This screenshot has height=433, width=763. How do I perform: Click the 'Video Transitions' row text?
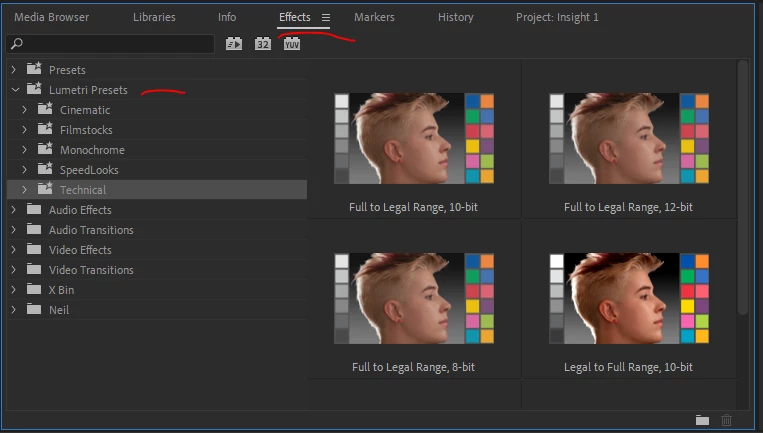pyautogui.click(x=91, y=270)
